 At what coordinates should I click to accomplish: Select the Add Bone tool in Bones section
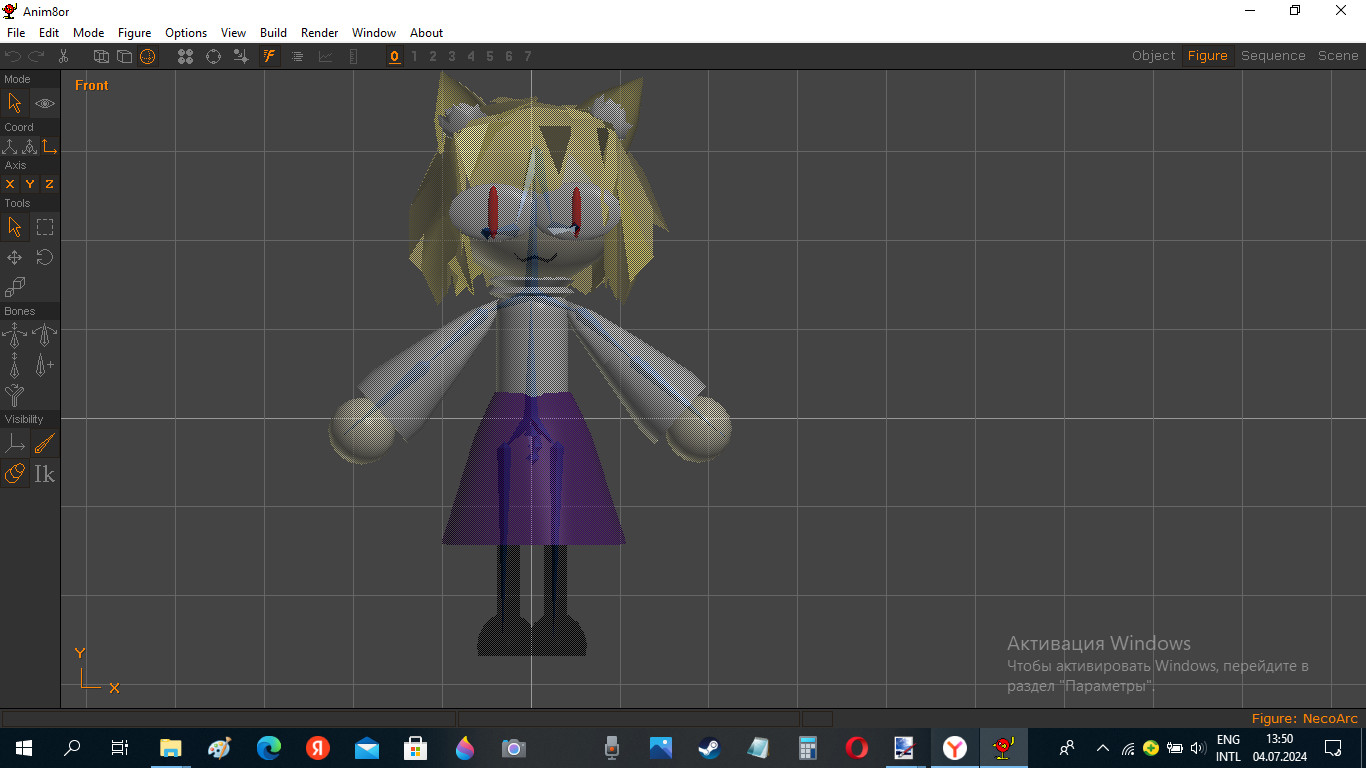coord(44,363)
